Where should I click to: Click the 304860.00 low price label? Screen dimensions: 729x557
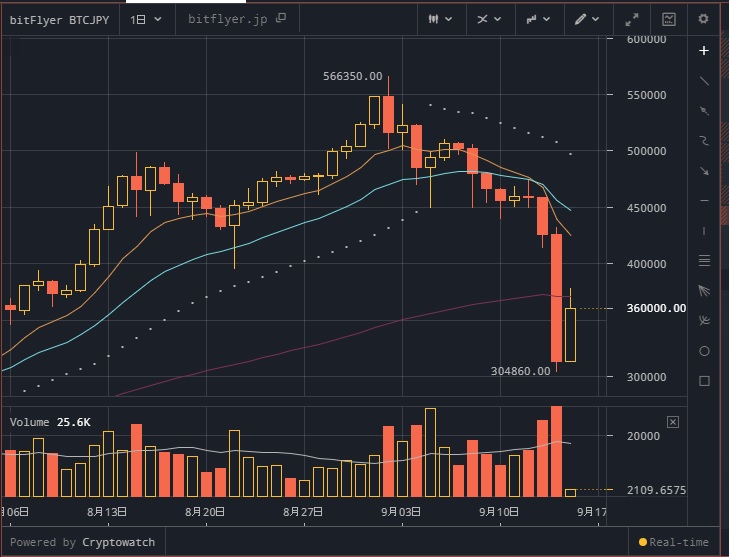click(520, 371)
